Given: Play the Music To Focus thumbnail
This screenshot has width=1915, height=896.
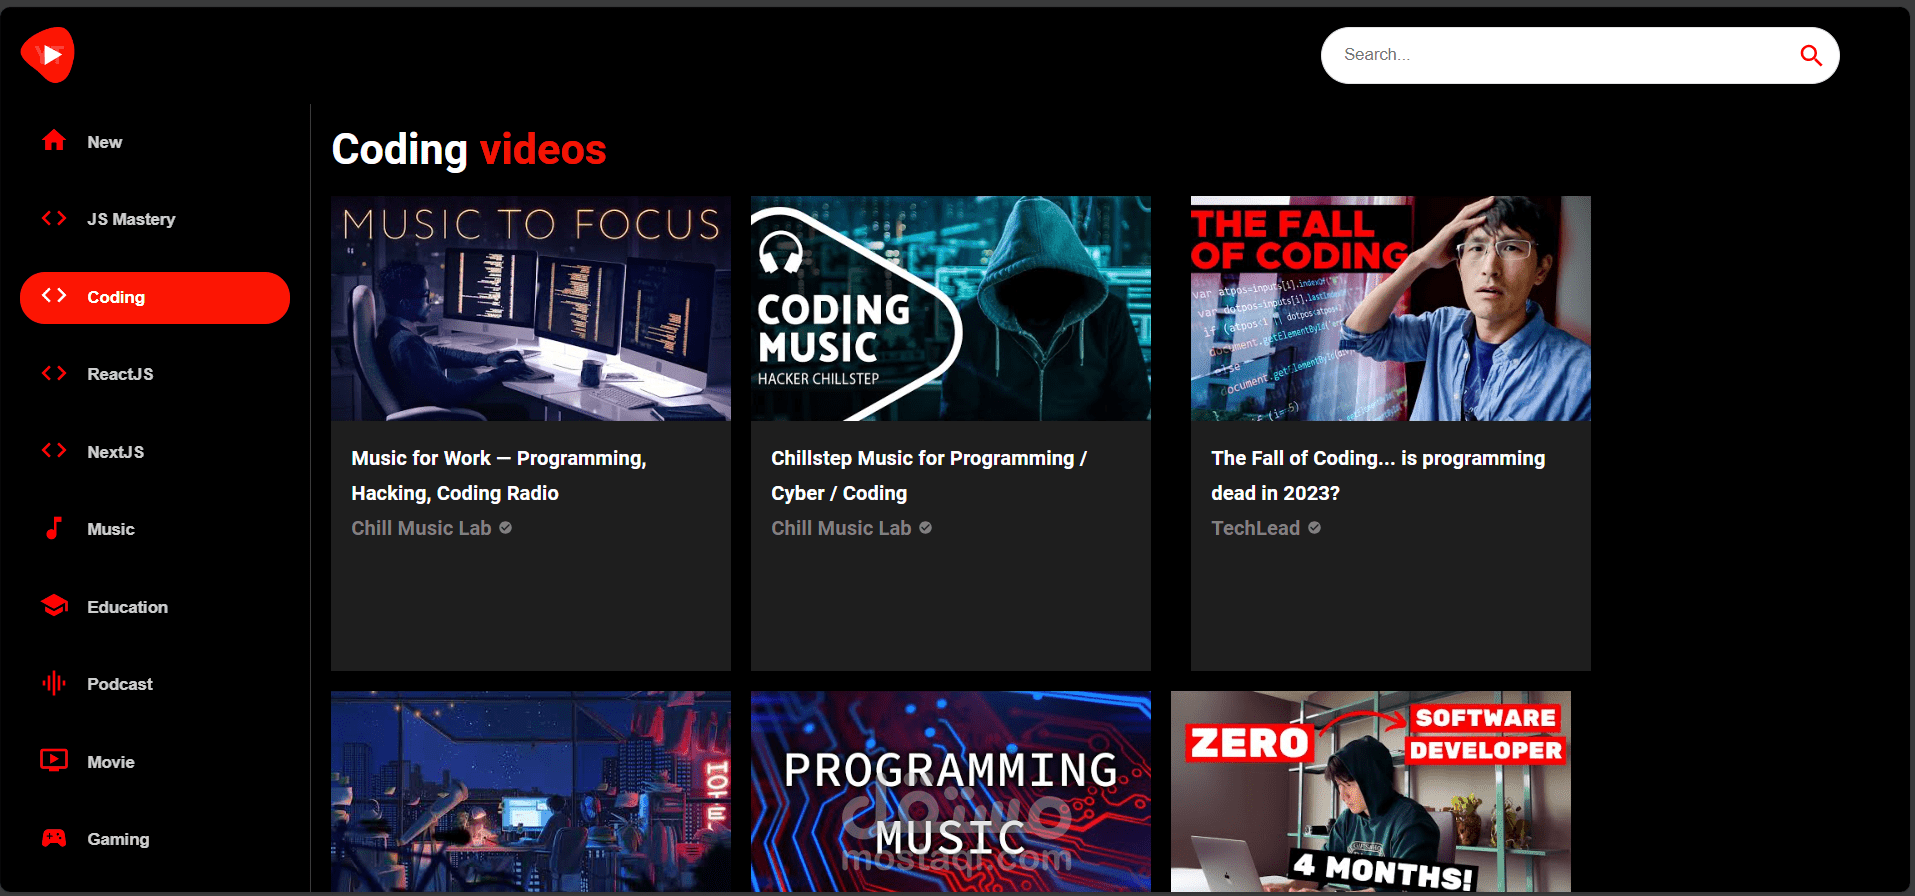Looking at the screenshot, I should click(531, 308).
